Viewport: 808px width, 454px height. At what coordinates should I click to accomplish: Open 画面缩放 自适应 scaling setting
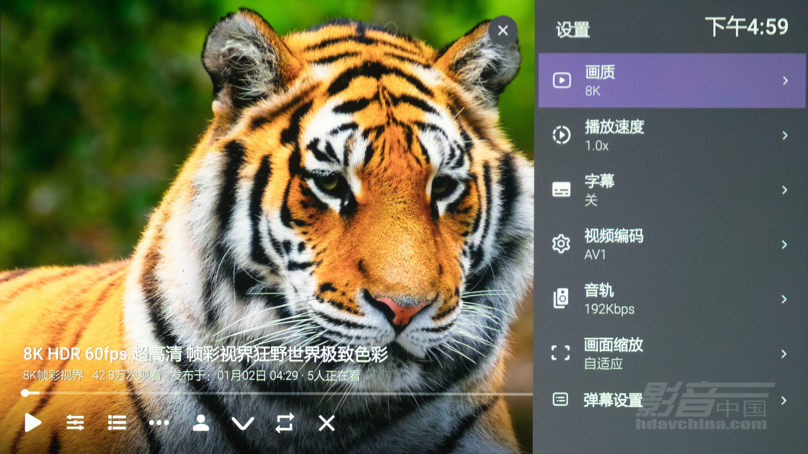pyautogui.click(x=671, y=354)
